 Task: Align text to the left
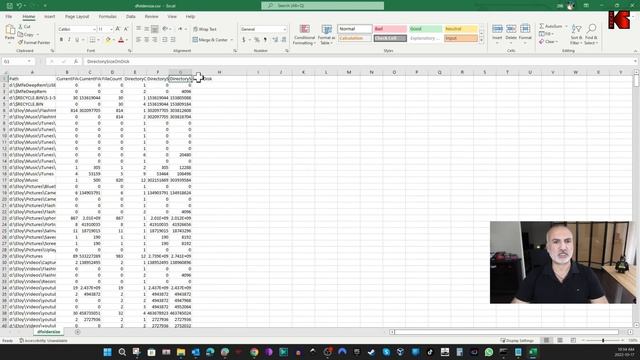139,40
